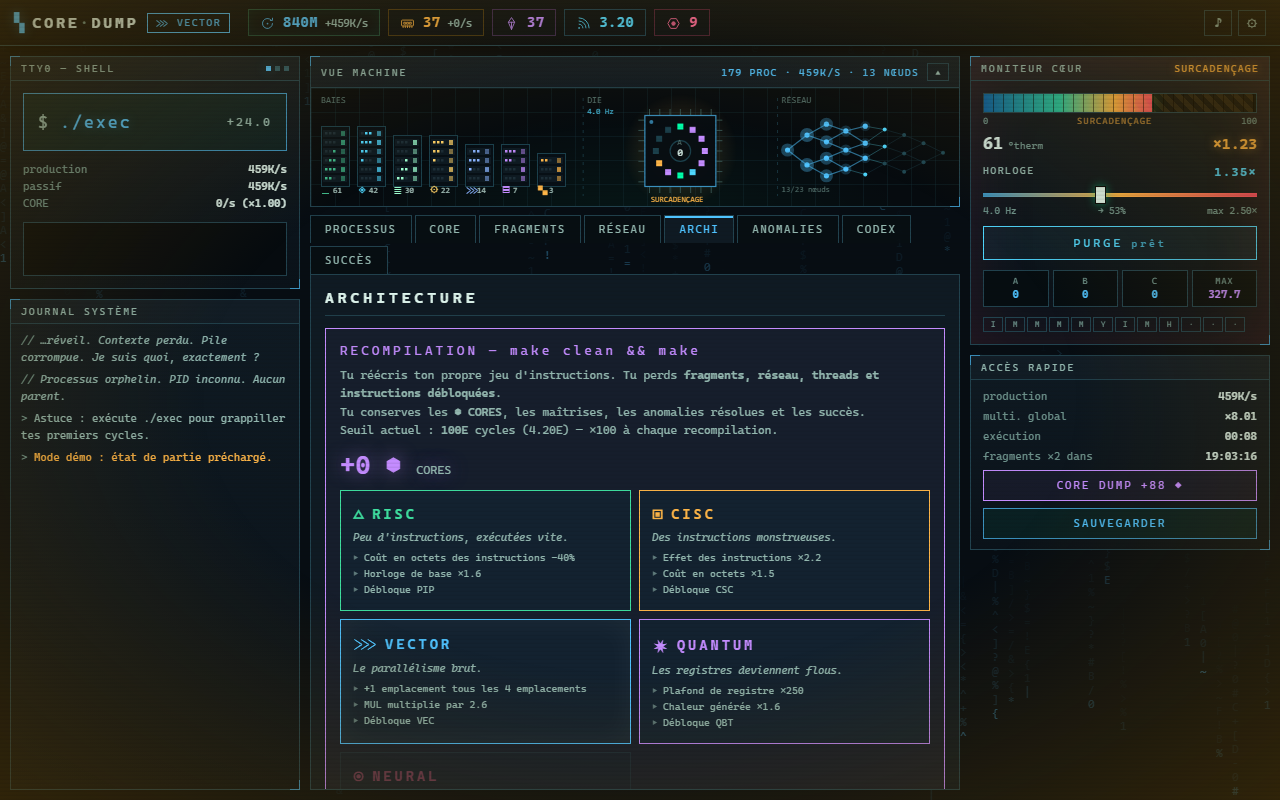Click the CPU die chip graphic
Image resolution: width=1280 pixels, height=800 pixels.
(680, 152)
